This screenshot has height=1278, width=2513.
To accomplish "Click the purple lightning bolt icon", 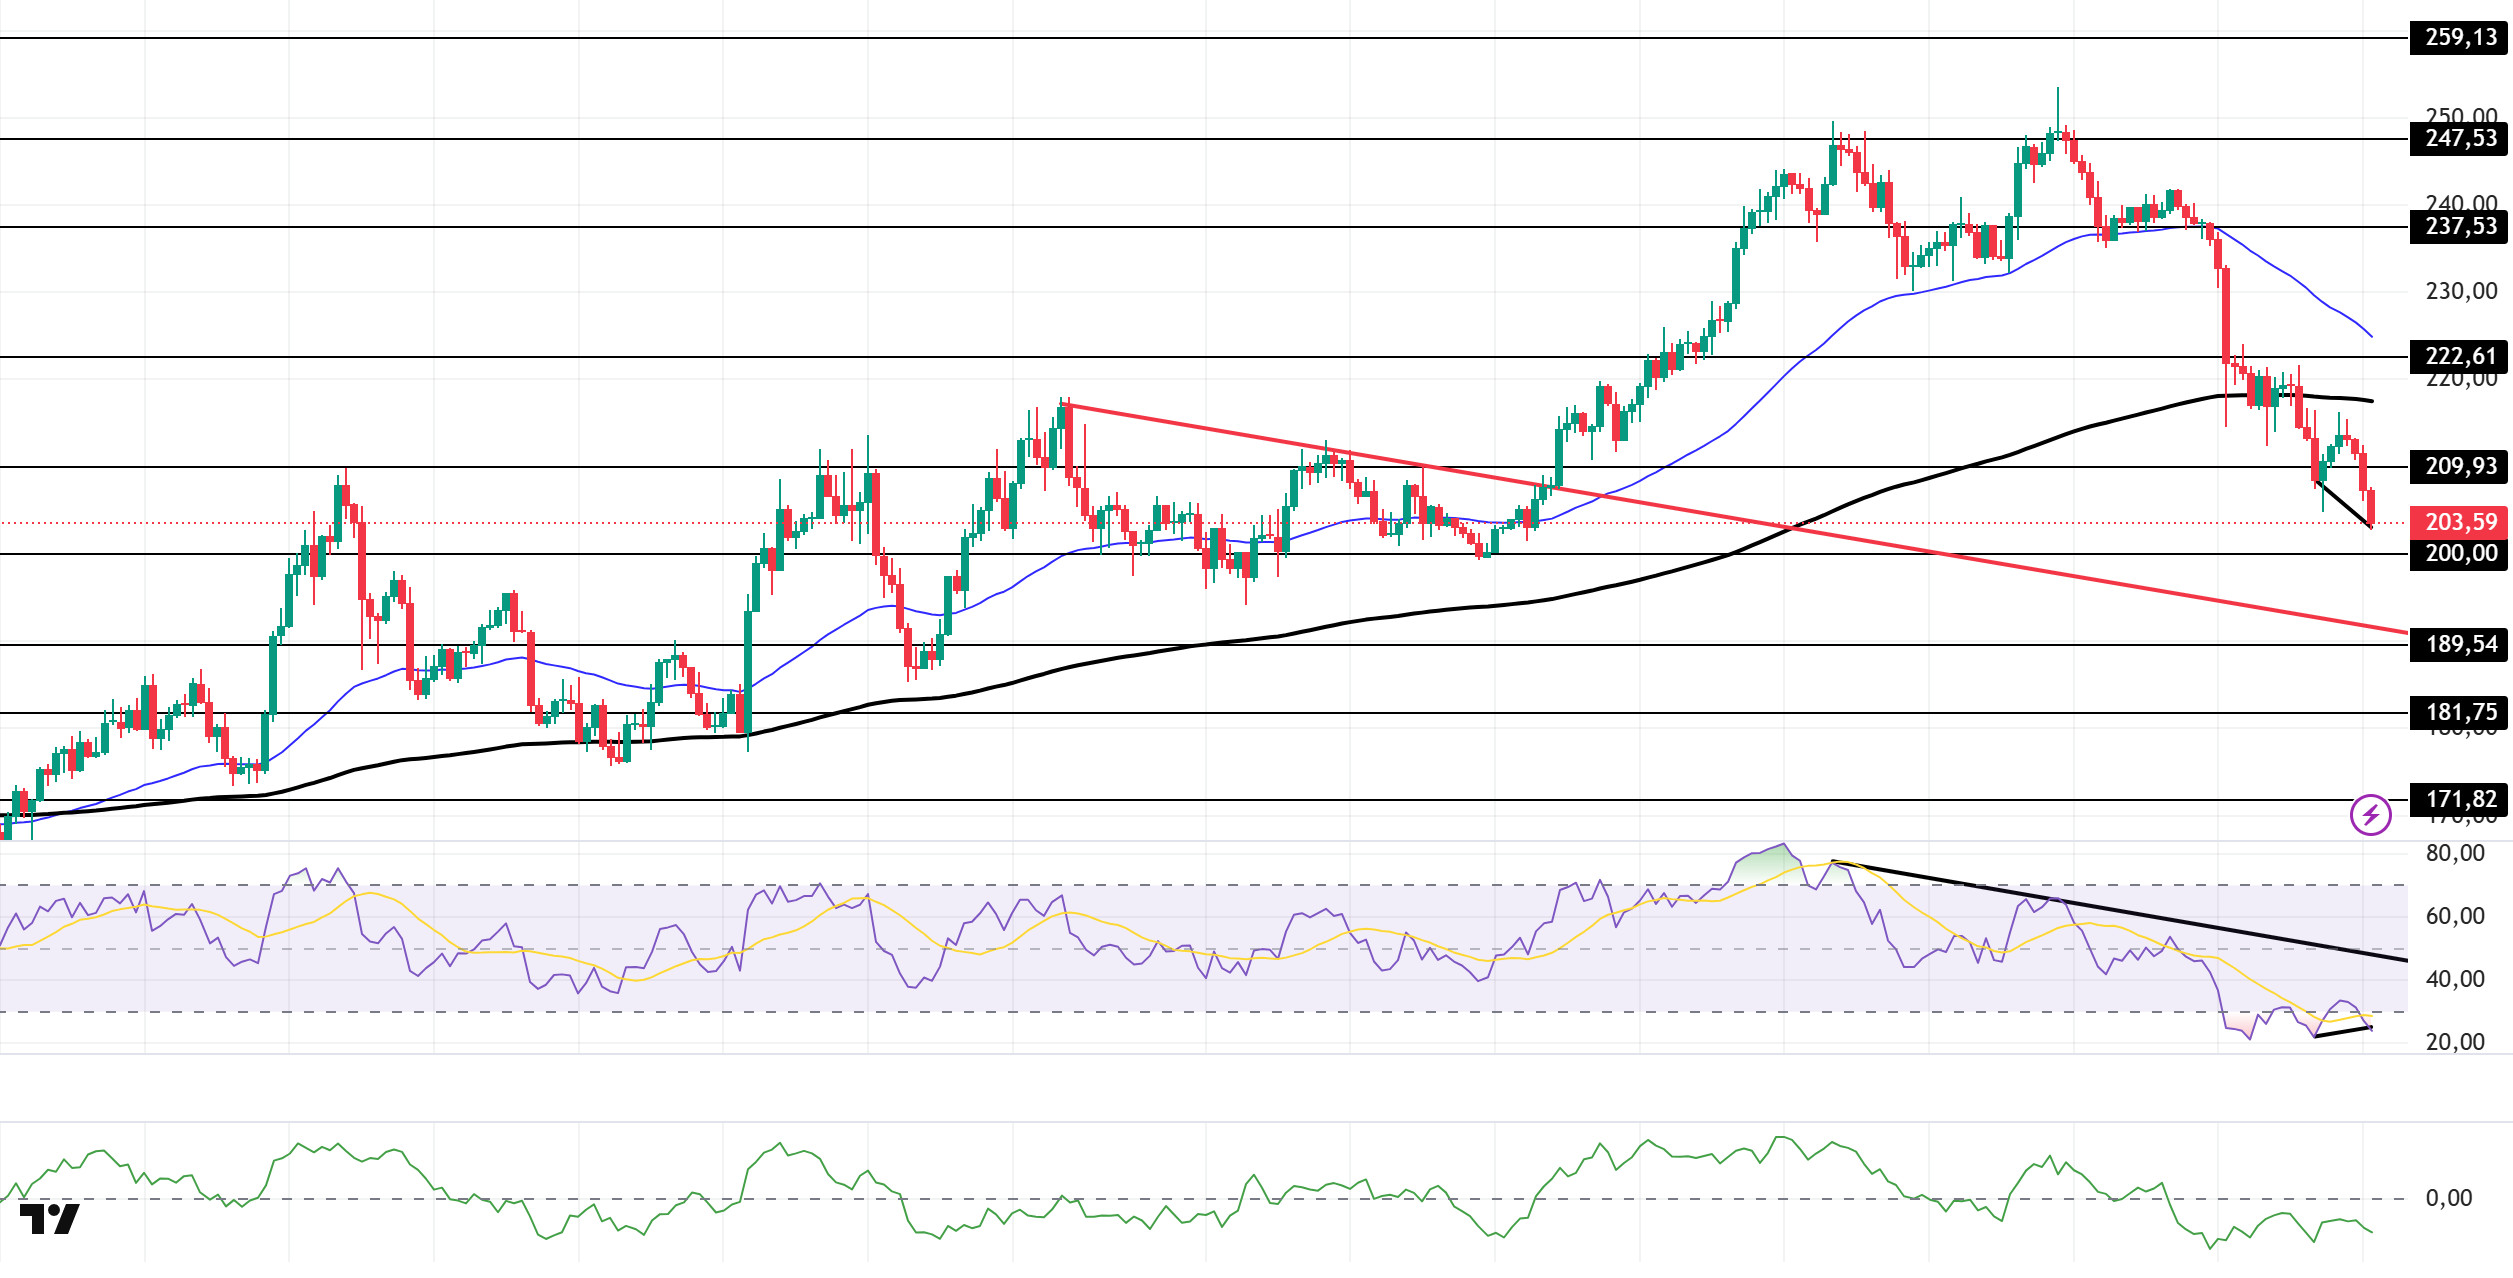I will (x=2370, y=815).
